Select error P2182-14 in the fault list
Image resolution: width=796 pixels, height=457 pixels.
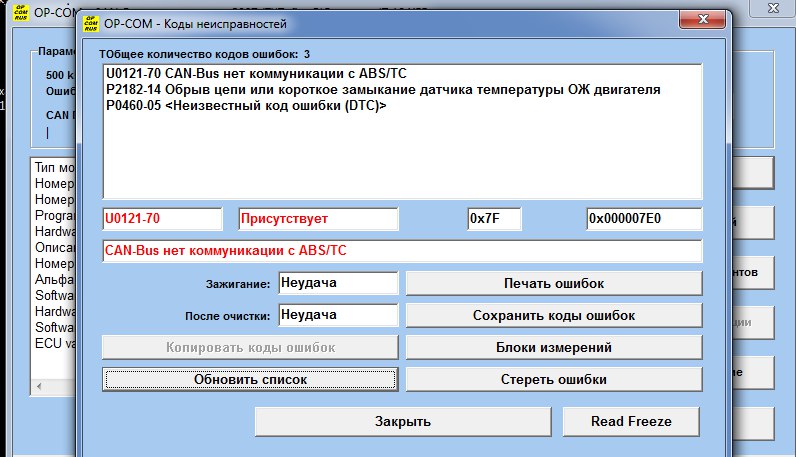coord(381,90)
